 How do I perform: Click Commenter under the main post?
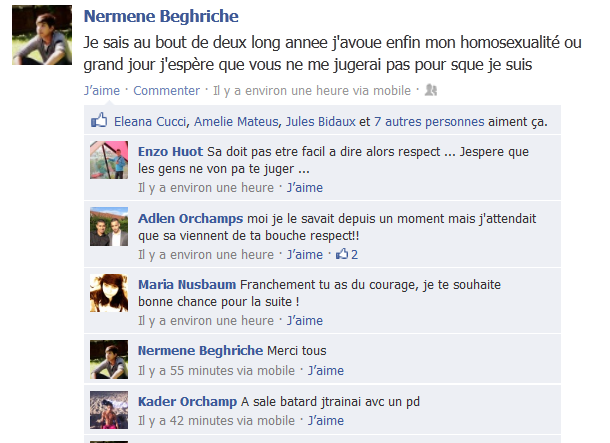click(167, 91)
